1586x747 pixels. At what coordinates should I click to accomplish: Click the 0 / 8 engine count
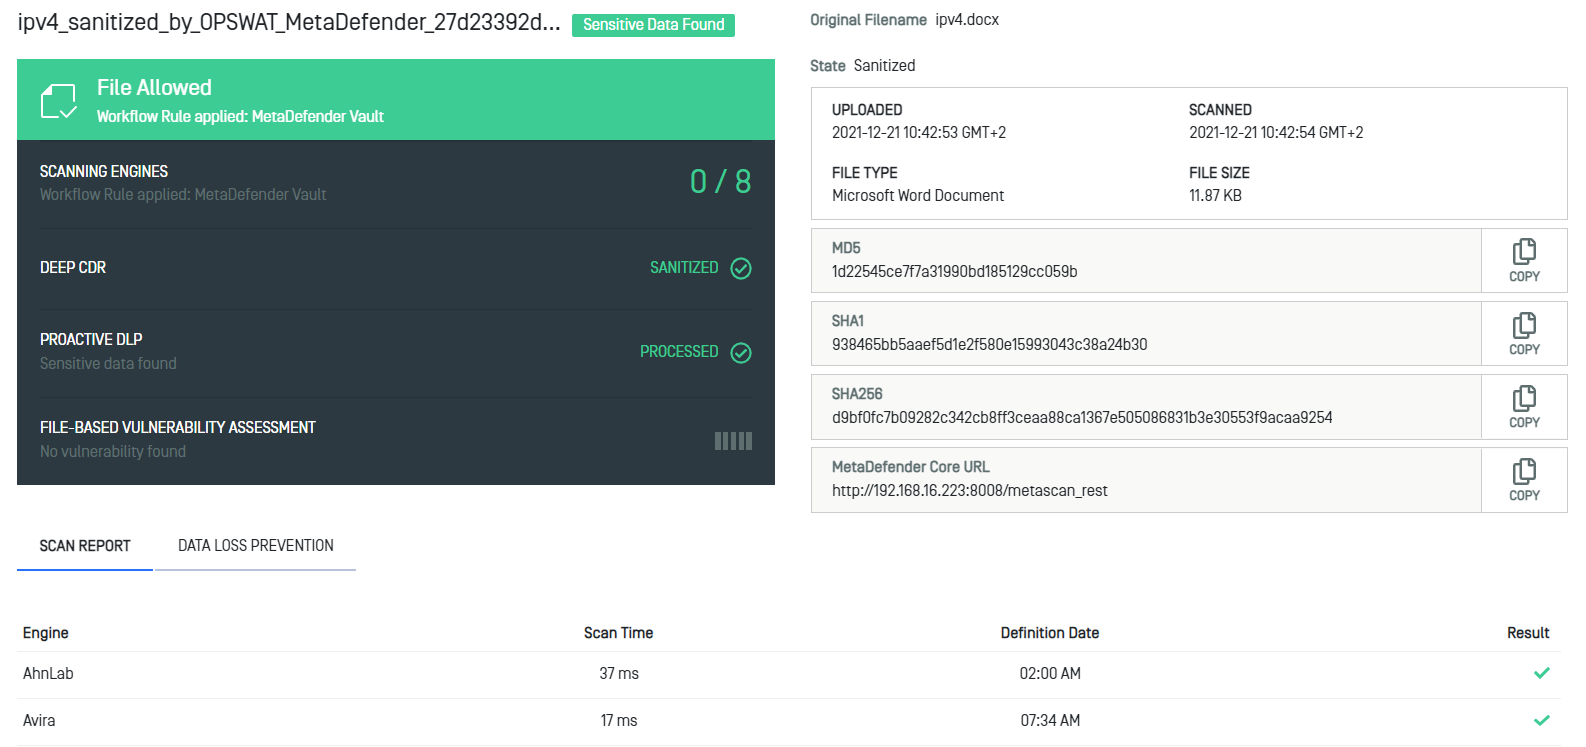click(720, 182)
